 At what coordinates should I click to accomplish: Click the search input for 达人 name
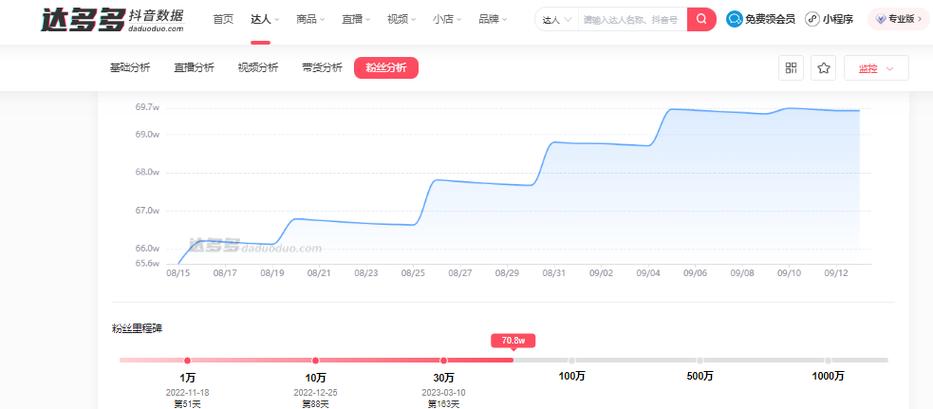[631, 20]
